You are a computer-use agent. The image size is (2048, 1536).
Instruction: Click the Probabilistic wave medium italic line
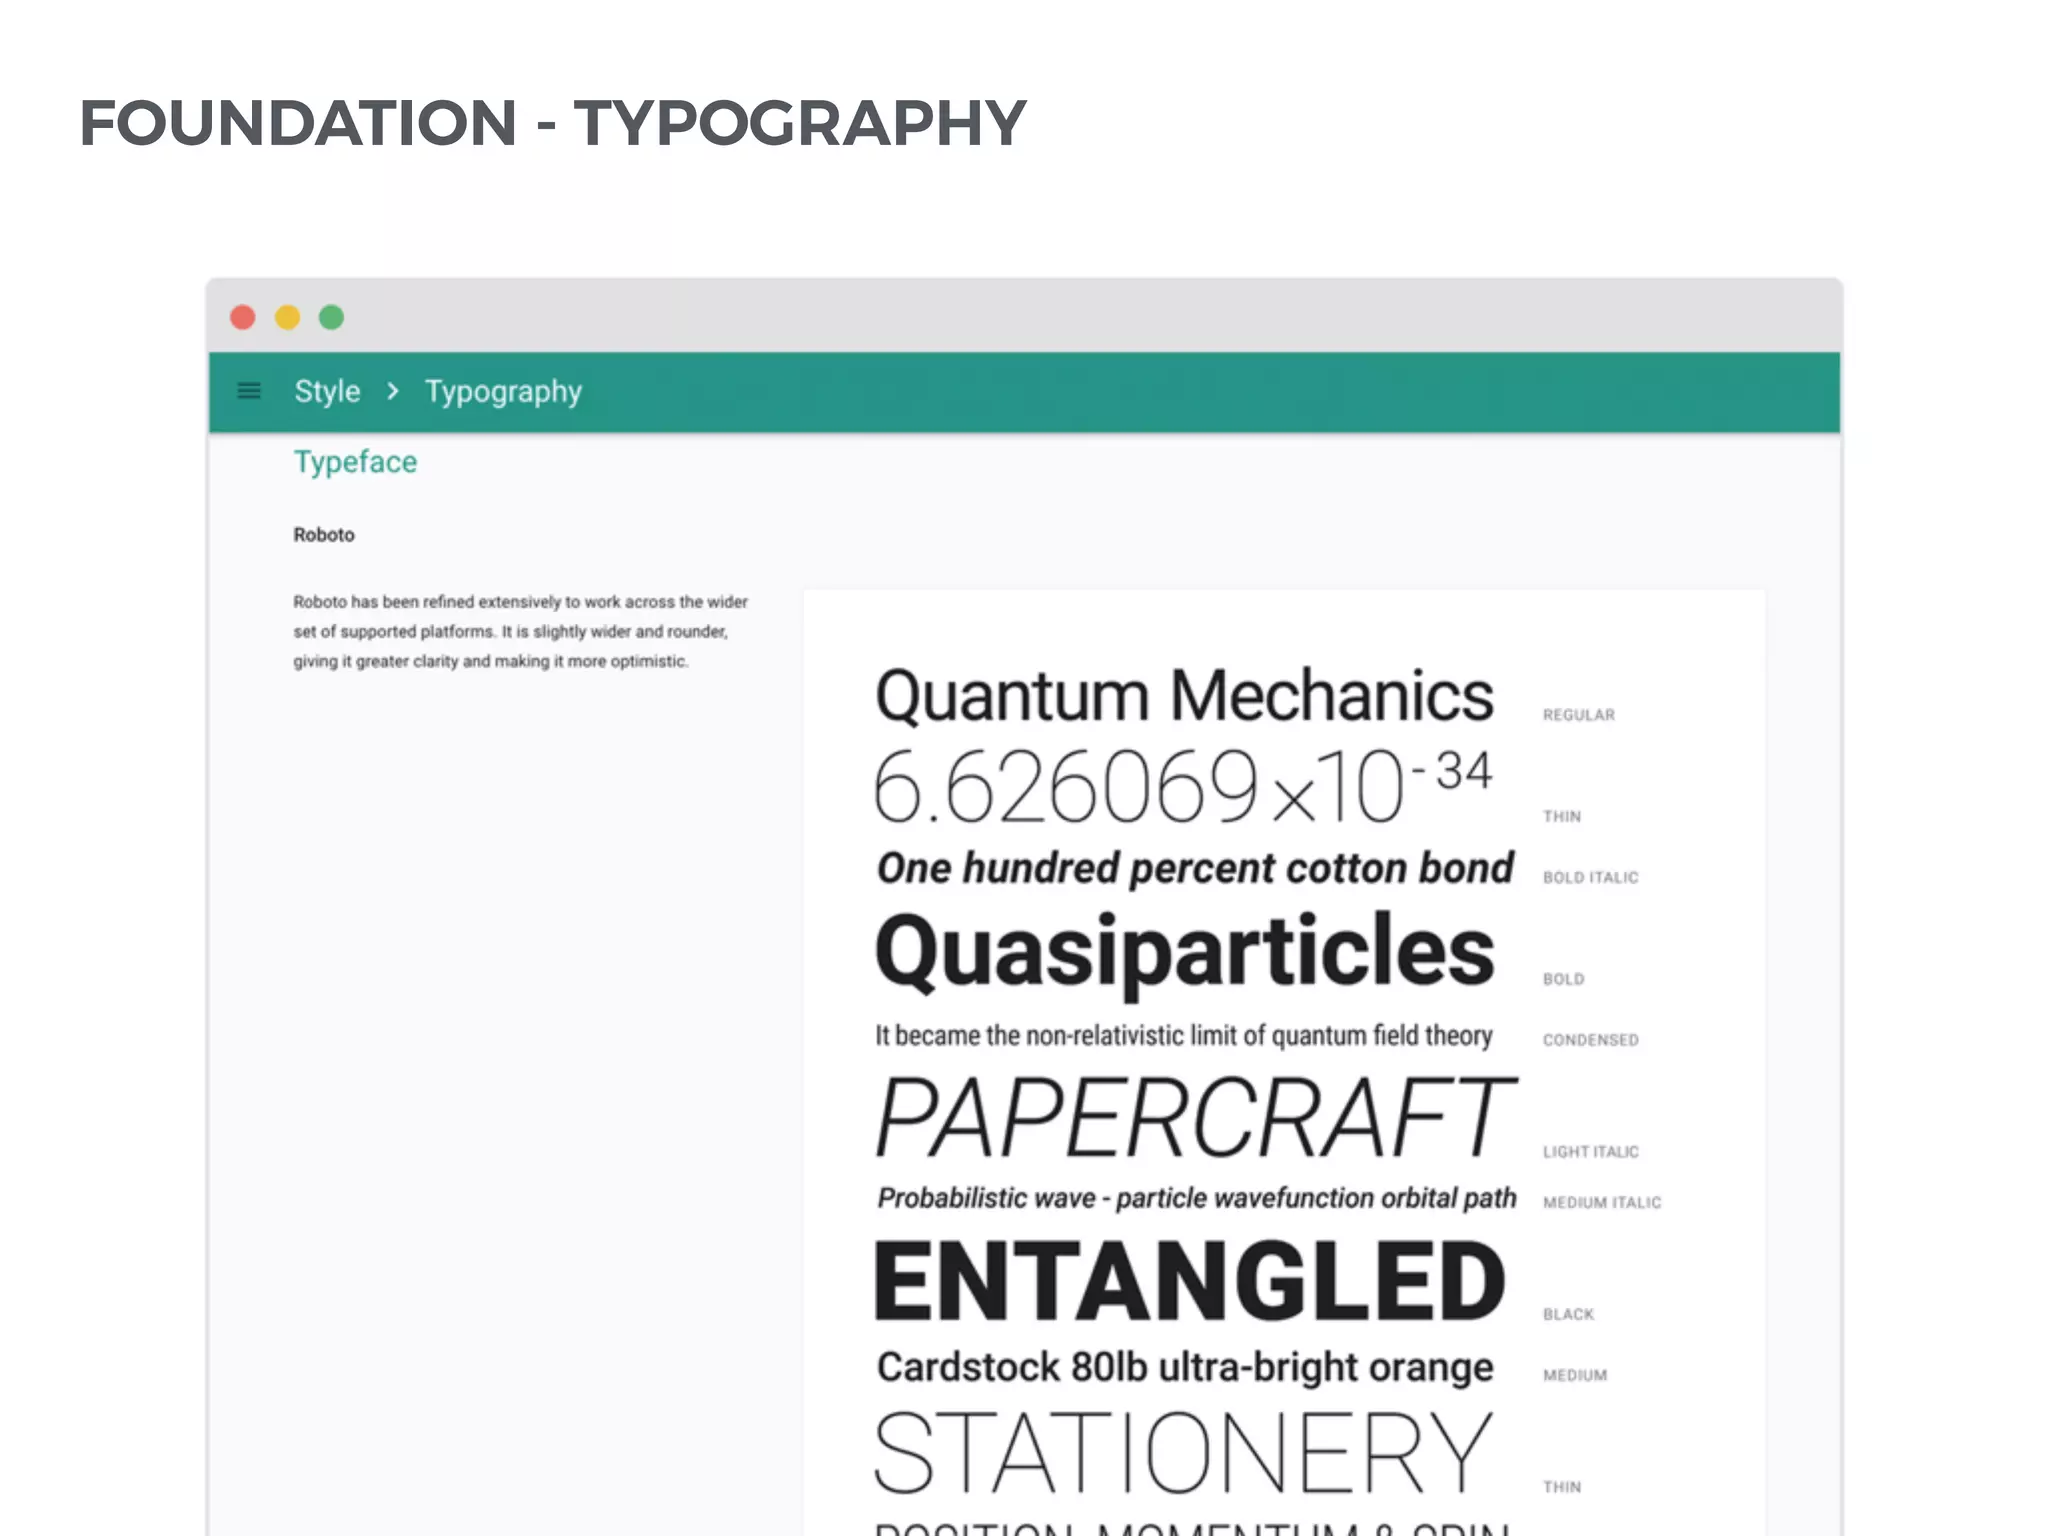click(1197, 1198)
